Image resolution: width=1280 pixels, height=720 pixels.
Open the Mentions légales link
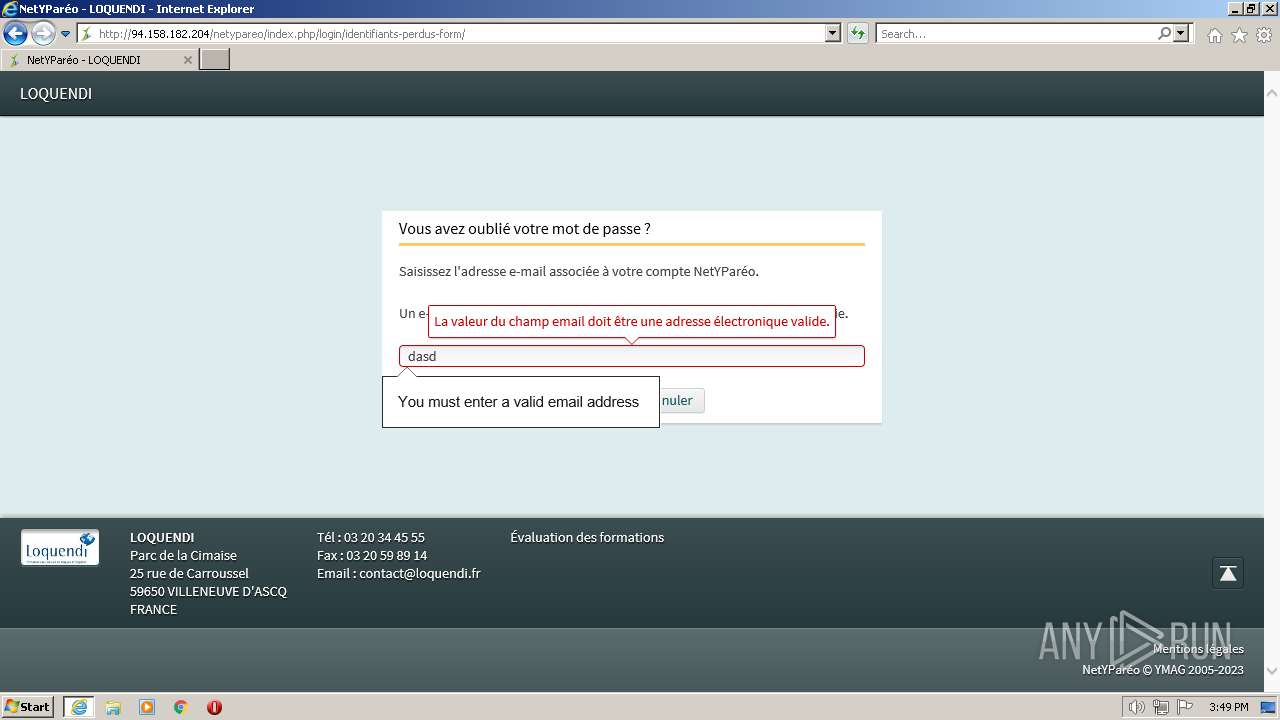tap(1198, 649)
